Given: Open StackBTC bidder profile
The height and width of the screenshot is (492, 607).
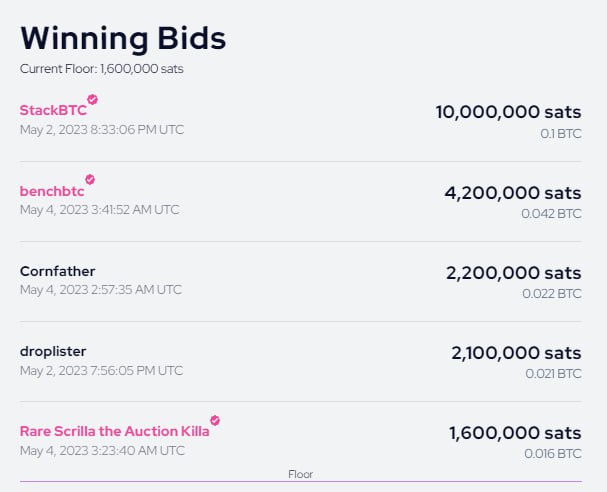Looking at the screenshot, I should pos(53,110).
